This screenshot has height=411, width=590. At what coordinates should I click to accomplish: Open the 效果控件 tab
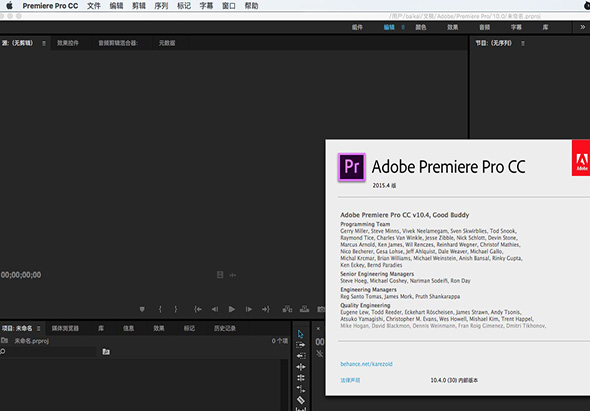coord(68,43)
